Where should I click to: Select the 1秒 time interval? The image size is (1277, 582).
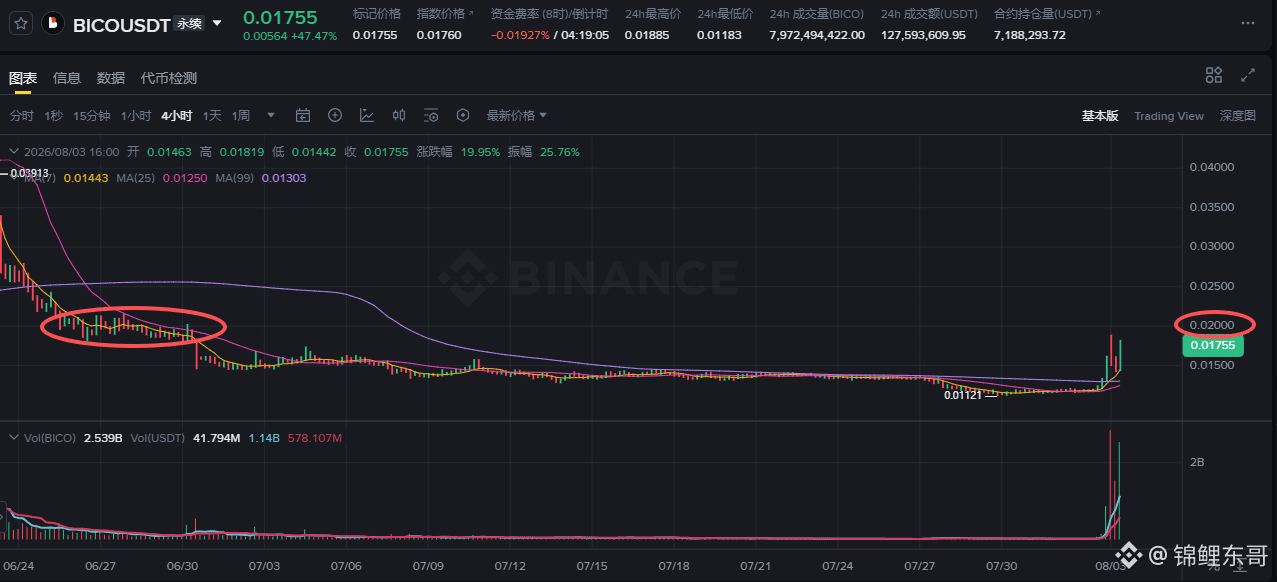pos(53,116)
